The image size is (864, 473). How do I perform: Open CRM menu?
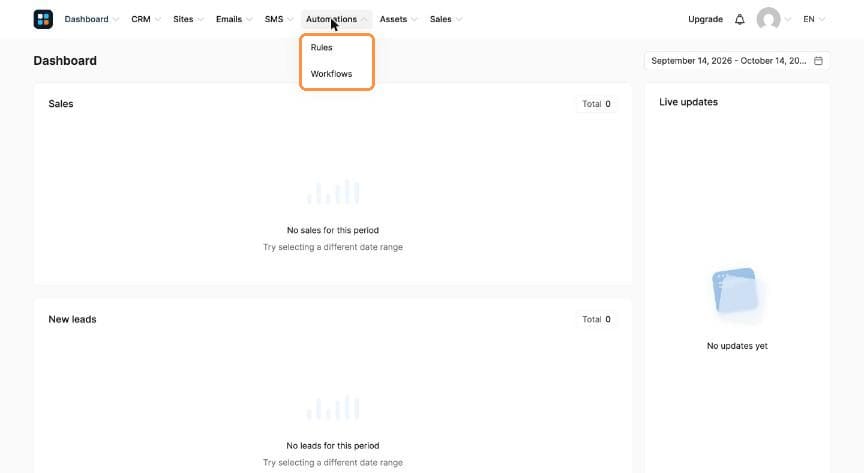pos(141,19)
